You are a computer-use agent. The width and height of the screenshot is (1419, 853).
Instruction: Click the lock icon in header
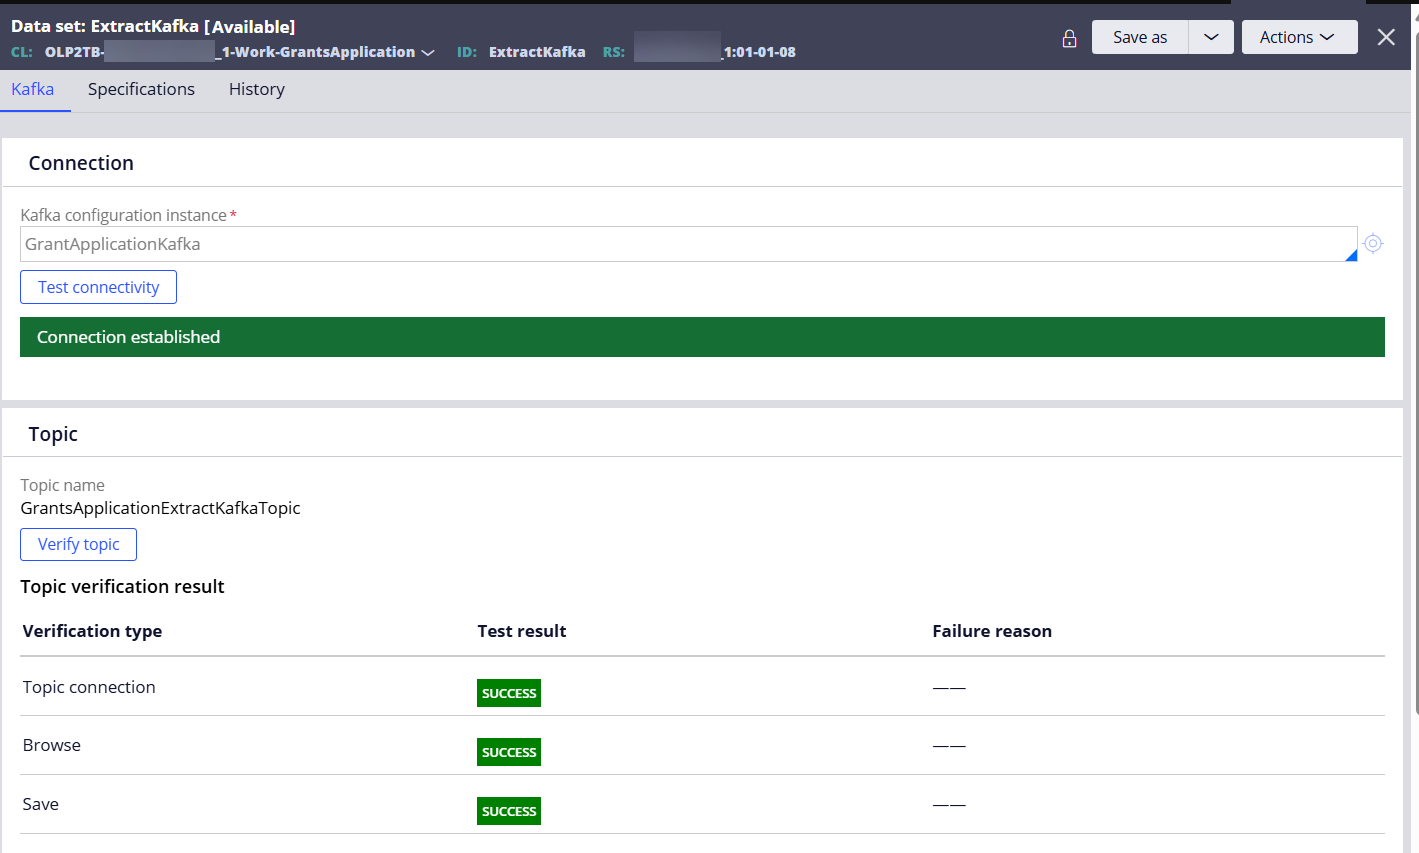pos(1069,38)
